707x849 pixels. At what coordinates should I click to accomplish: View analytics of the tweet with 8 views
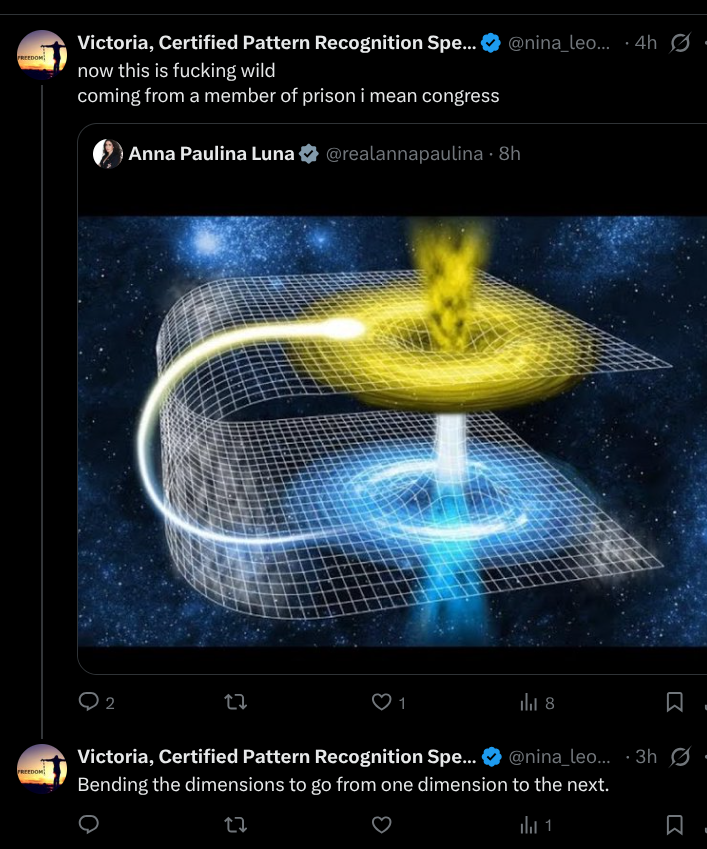[528, 702]
